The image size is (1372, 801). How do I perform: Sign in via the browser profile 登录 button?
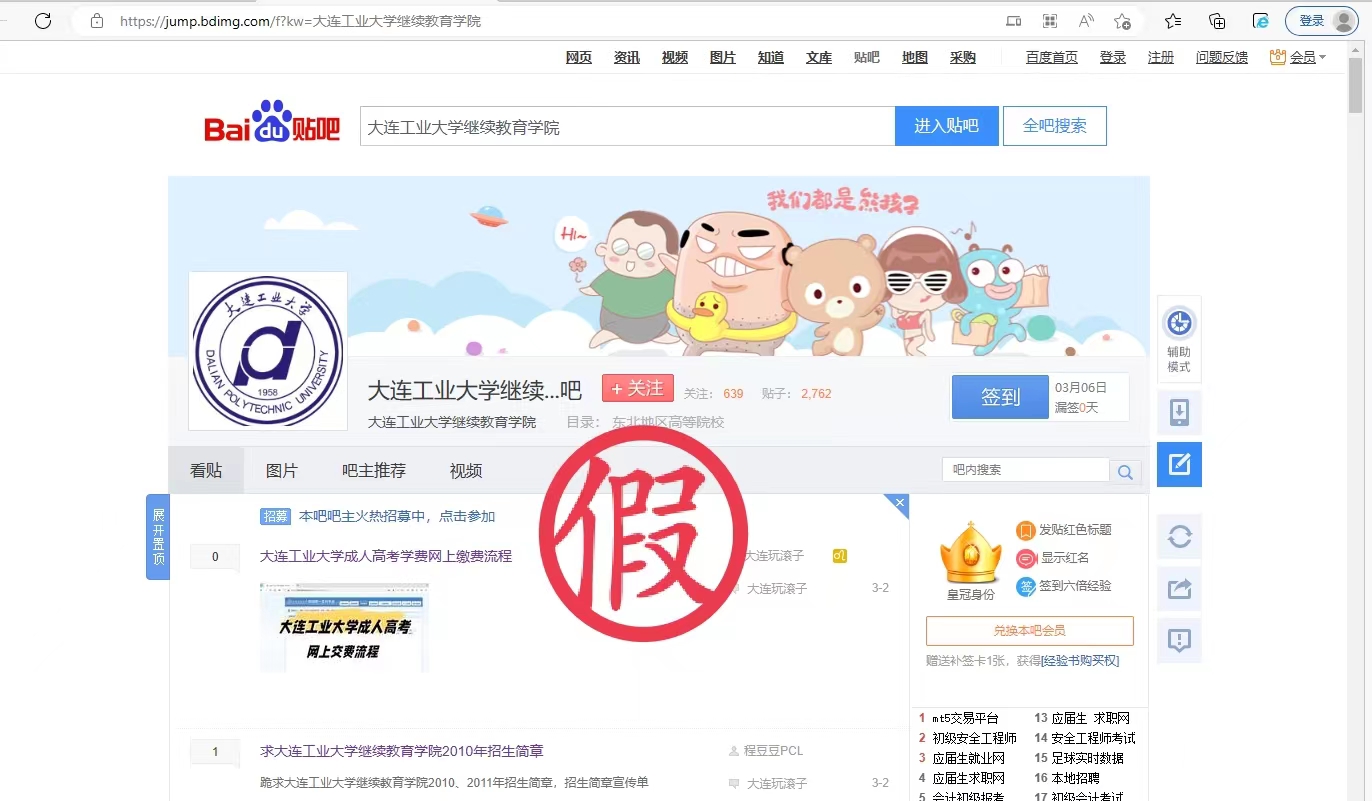tap(1323, 21)
